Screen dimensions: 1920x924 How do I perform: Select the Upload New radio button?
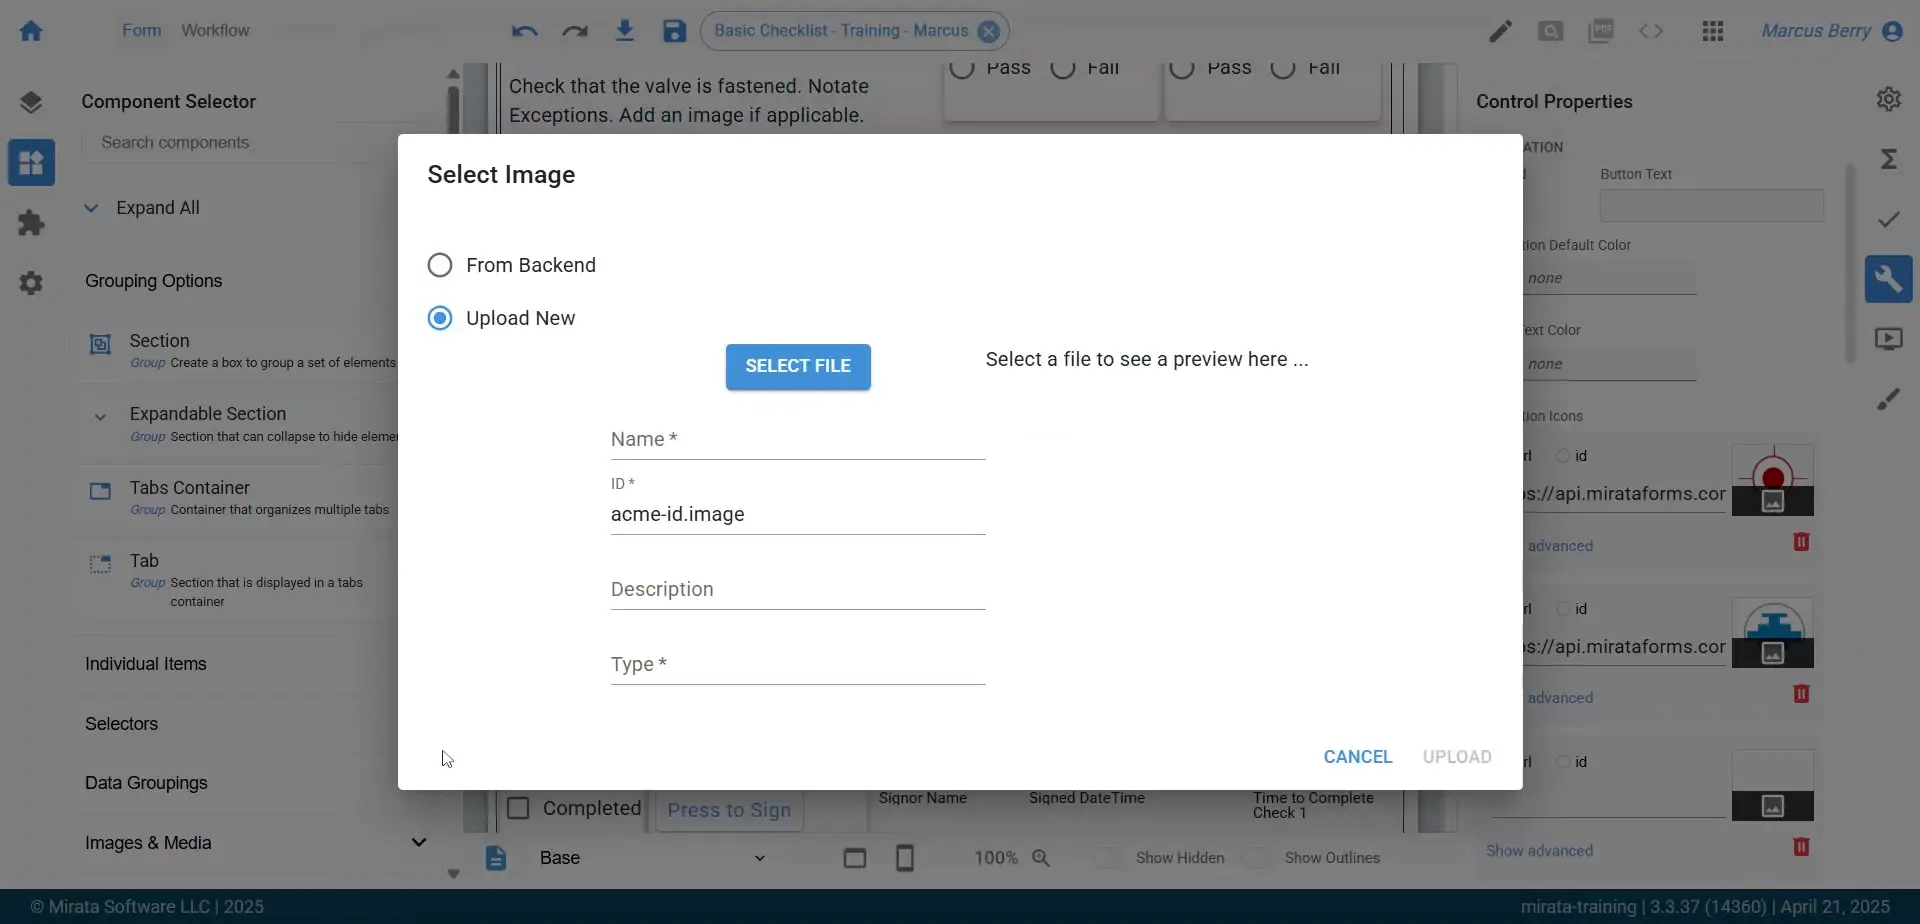[x=440, y=317]
